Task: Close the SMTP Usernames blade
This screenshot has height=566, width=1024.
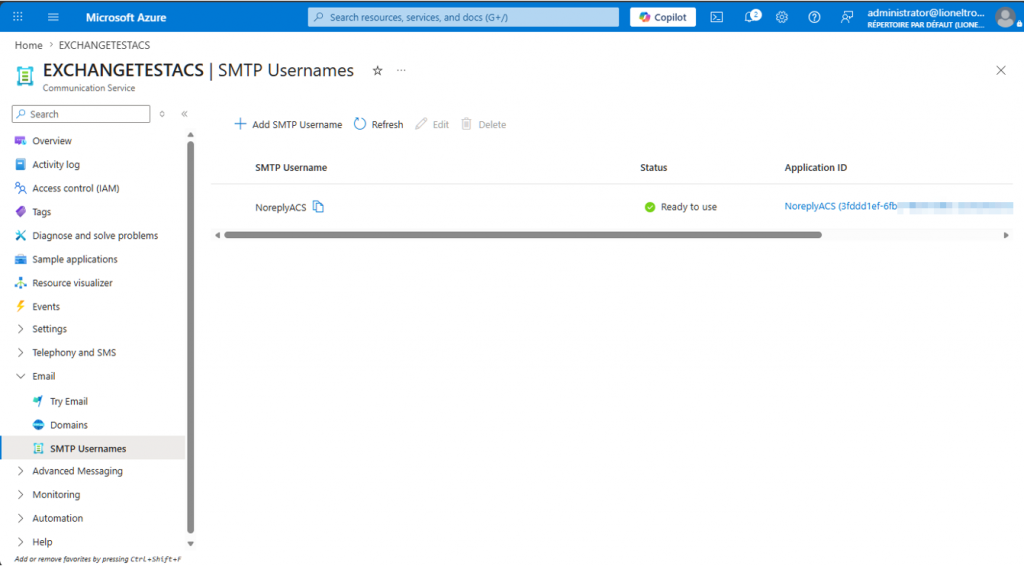Action: pos(1001,71)
